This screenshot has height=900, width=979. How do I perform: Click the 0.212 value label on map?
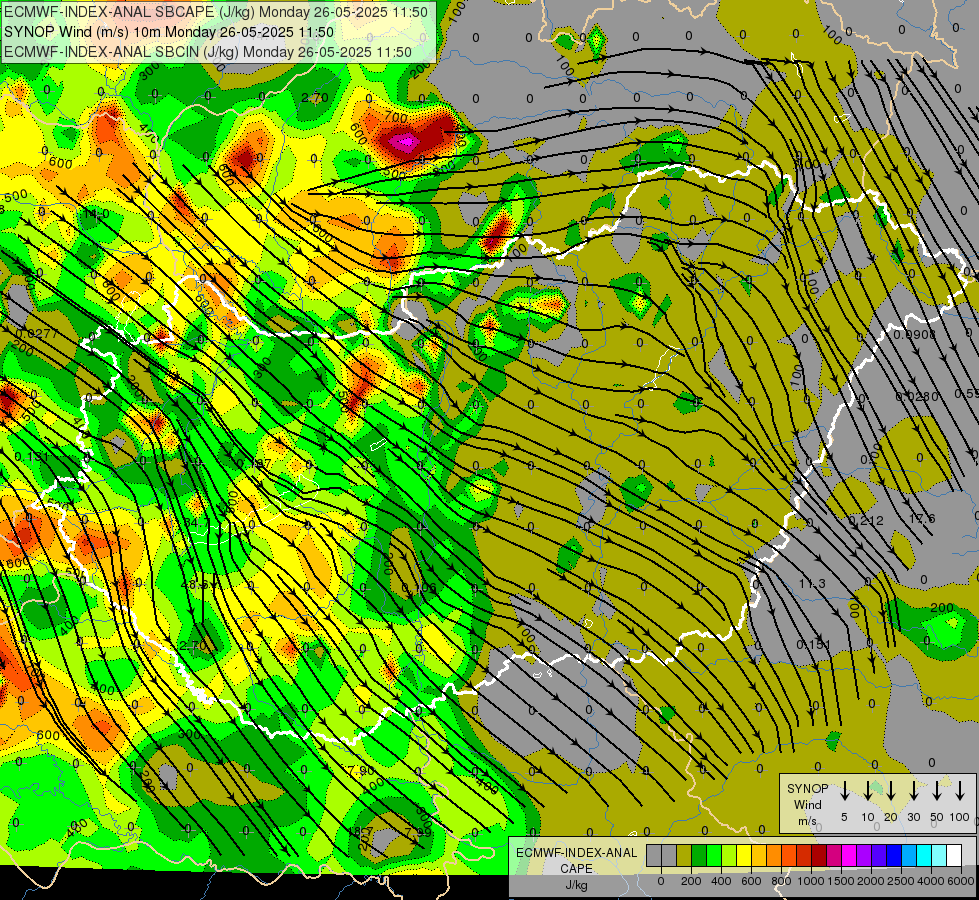click(x=866, y=520)
